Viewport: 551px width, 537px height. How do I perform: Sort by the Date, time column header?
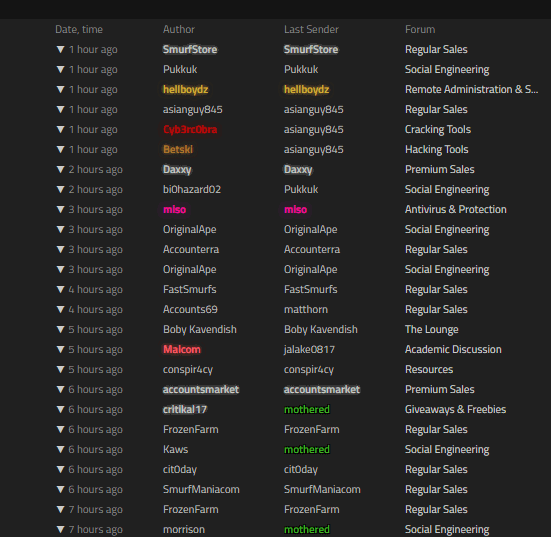79,30
